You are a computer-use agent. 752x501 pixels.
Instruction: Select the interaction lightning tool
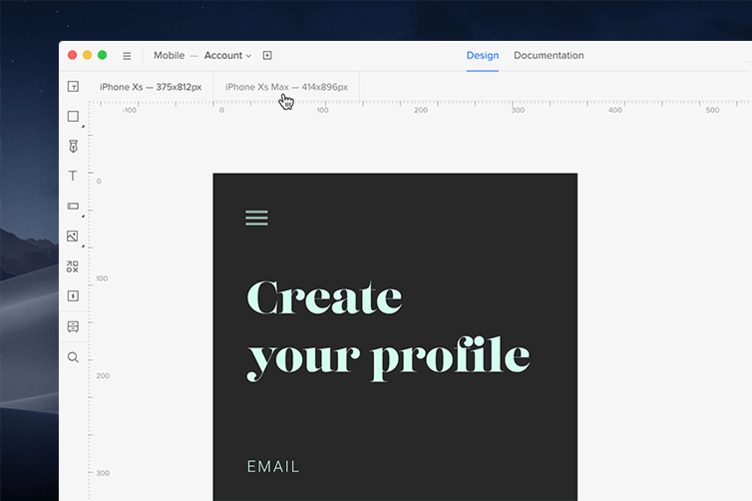click(73, 296)
